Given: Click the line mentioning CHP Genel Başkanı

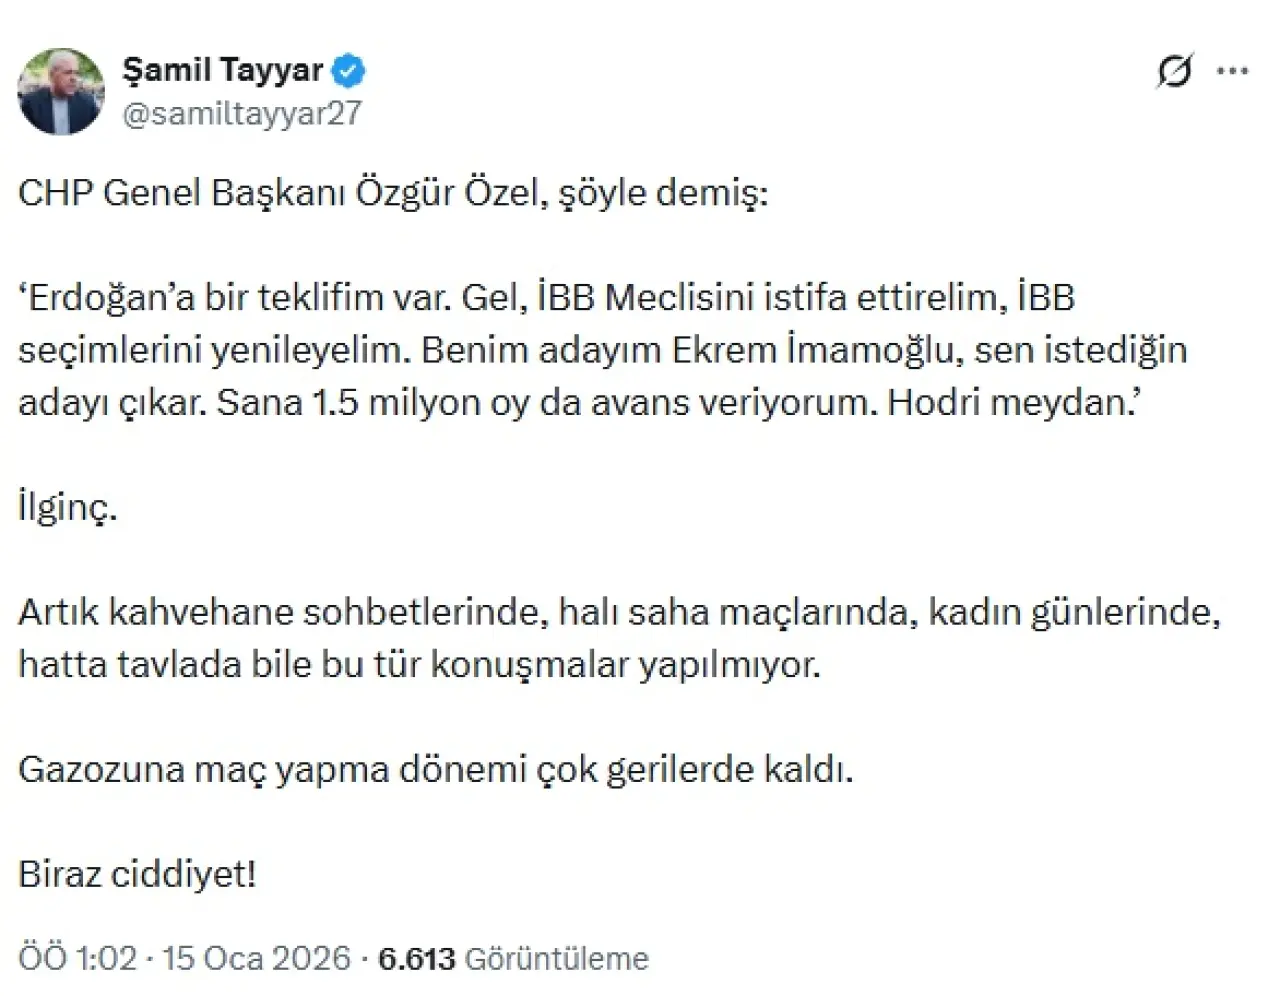Looking at the screenshot, I should click(392, 192).
